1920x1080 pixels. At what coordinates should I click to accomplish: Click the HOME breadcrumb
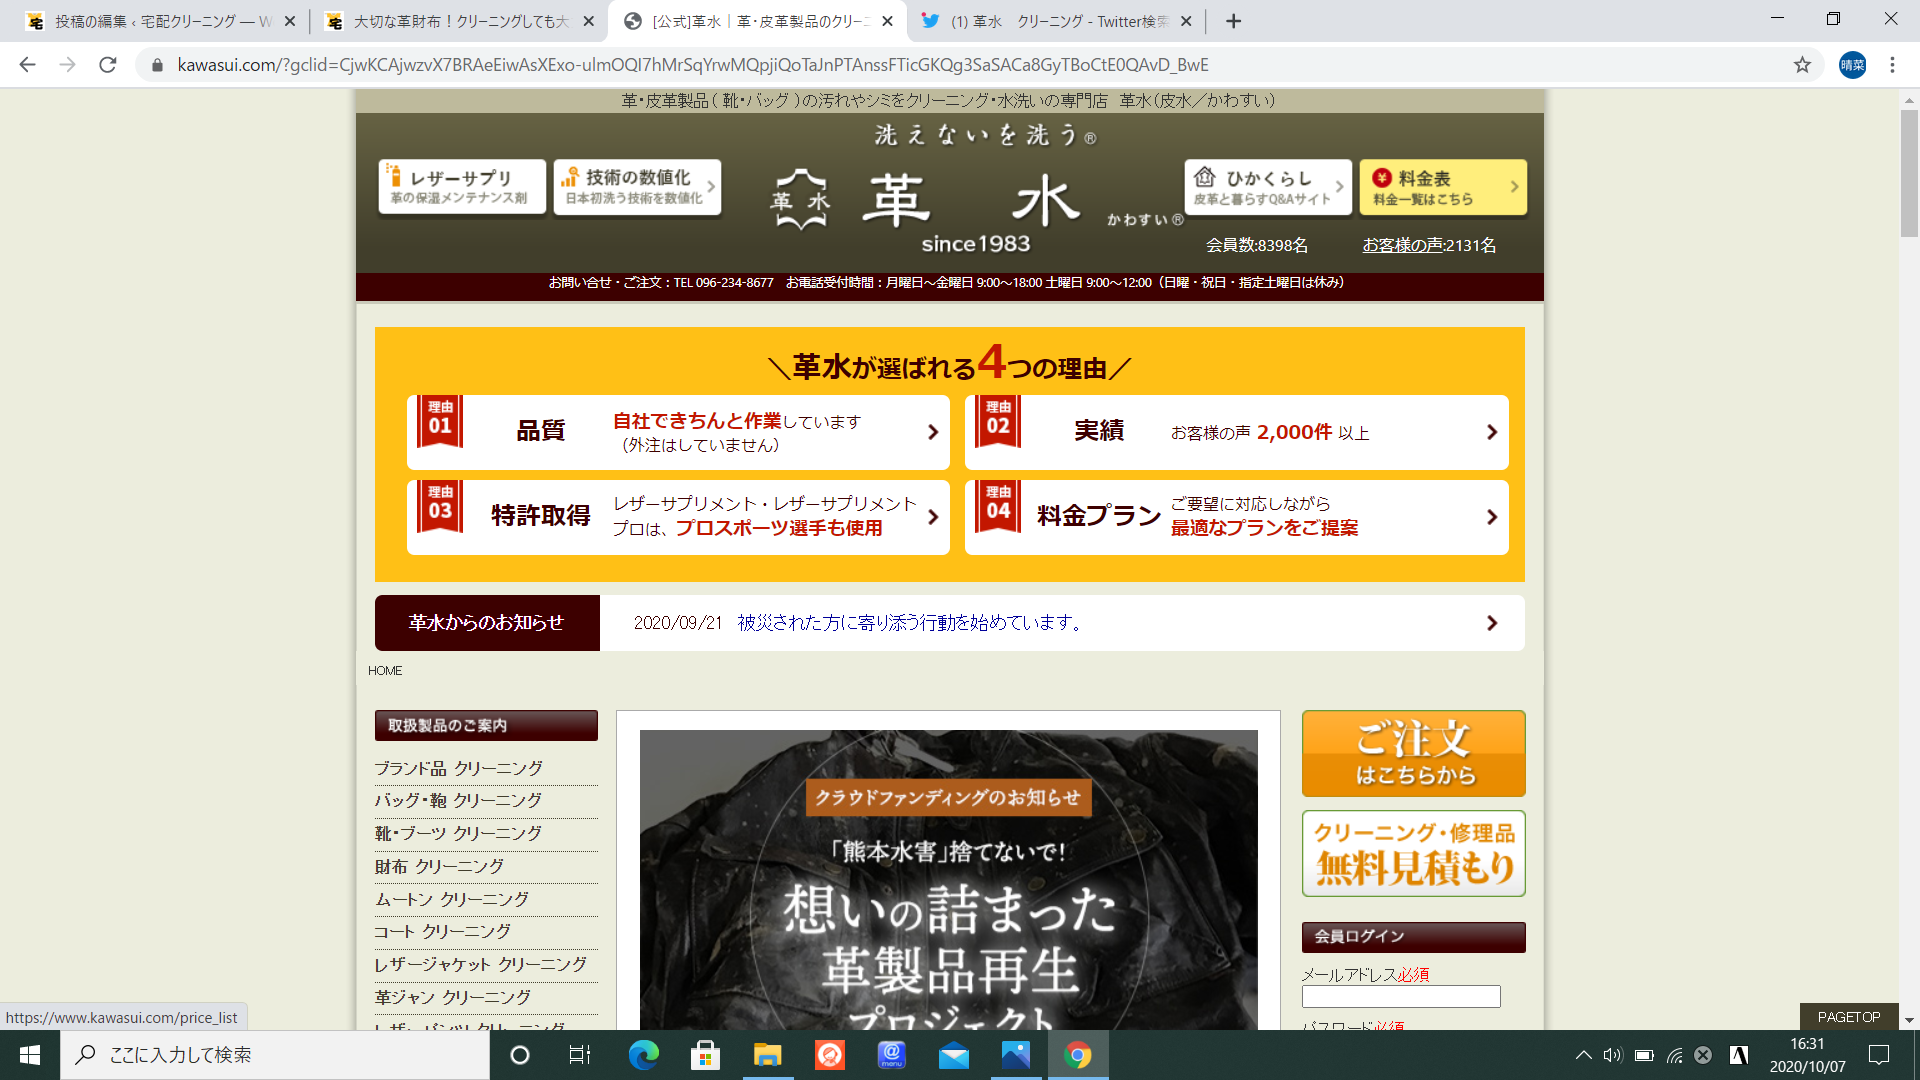coord(385,671)
